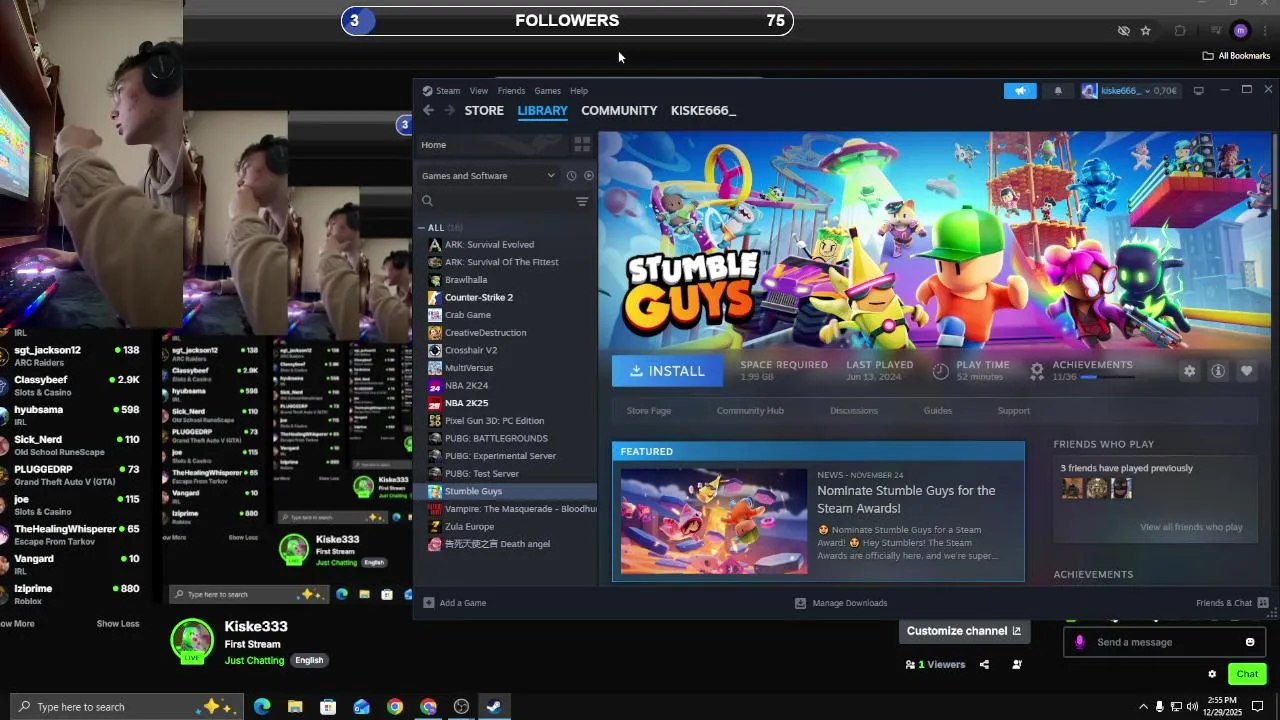Expand Games and Software dropdown
Screen dimensions: 1280x720
tap(488, 176)
